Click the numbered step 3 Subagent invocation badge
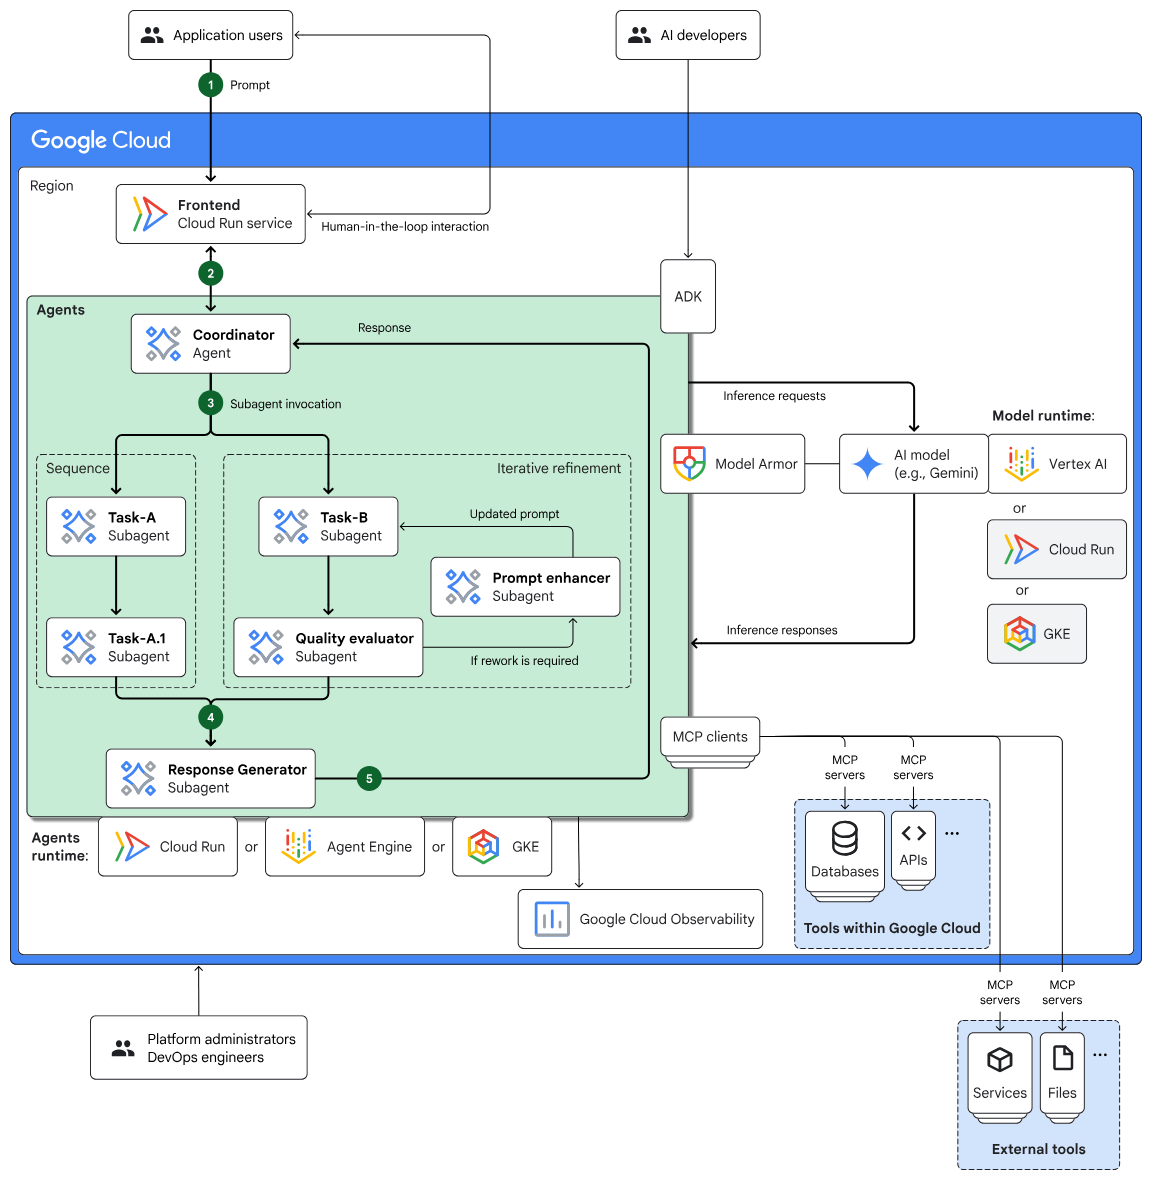The image size is (1152, 1180). [x=210, y=403]
